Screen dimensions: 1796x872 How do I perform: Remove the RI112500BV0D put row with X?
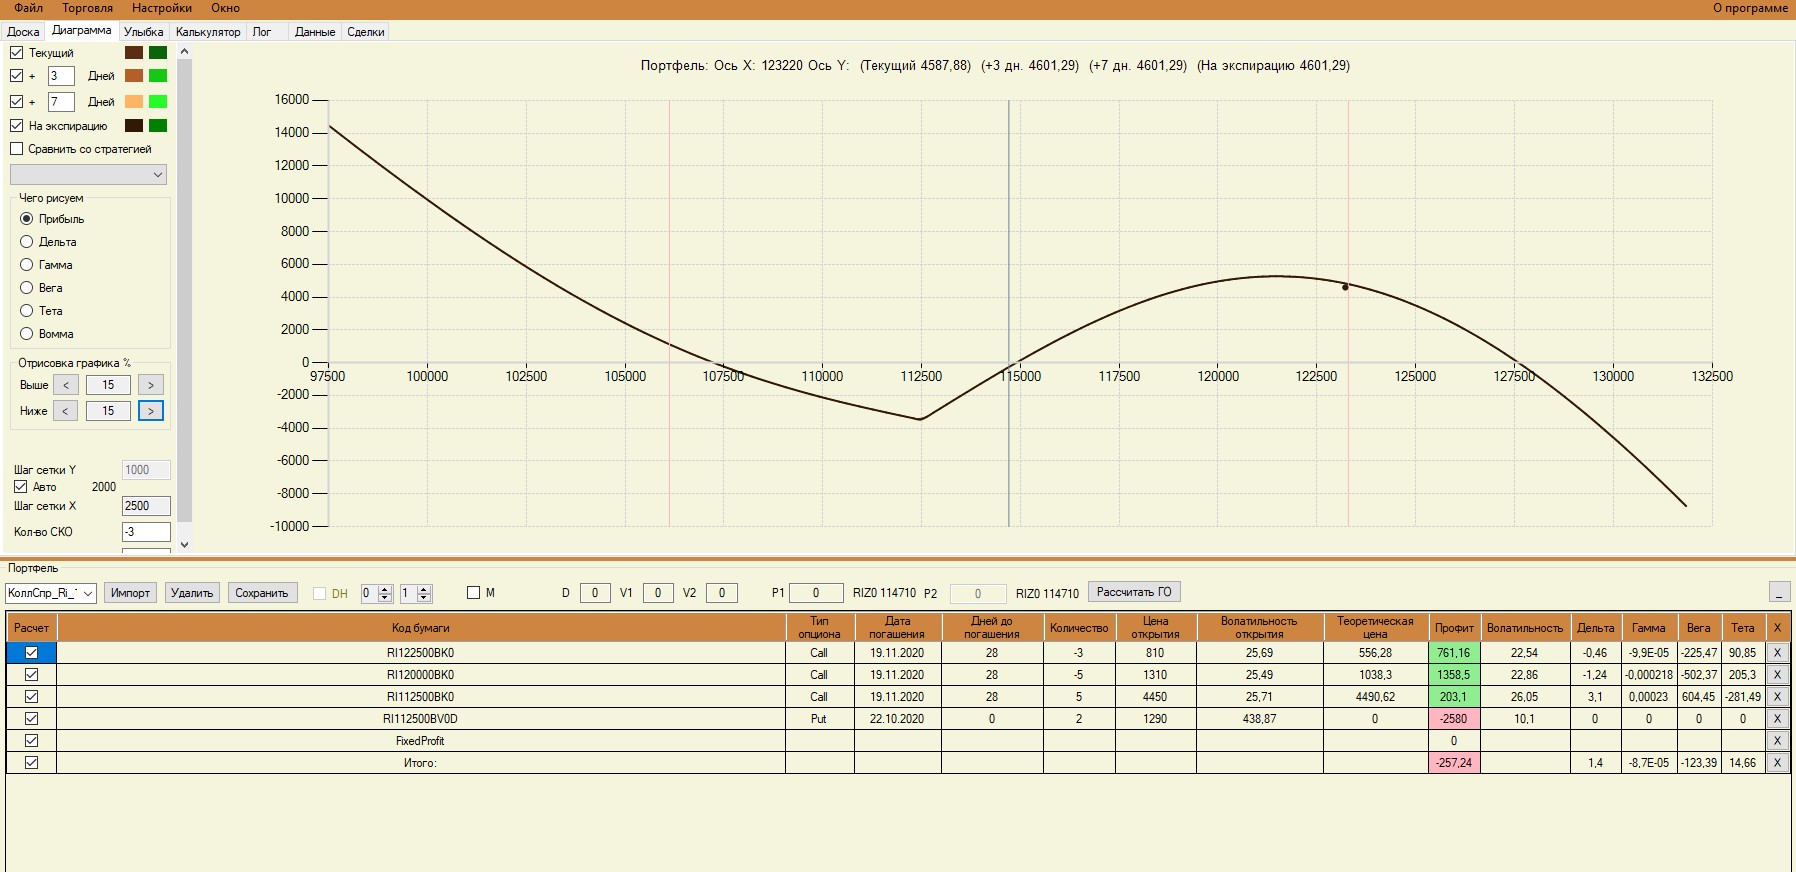(x=1777, y=719)
